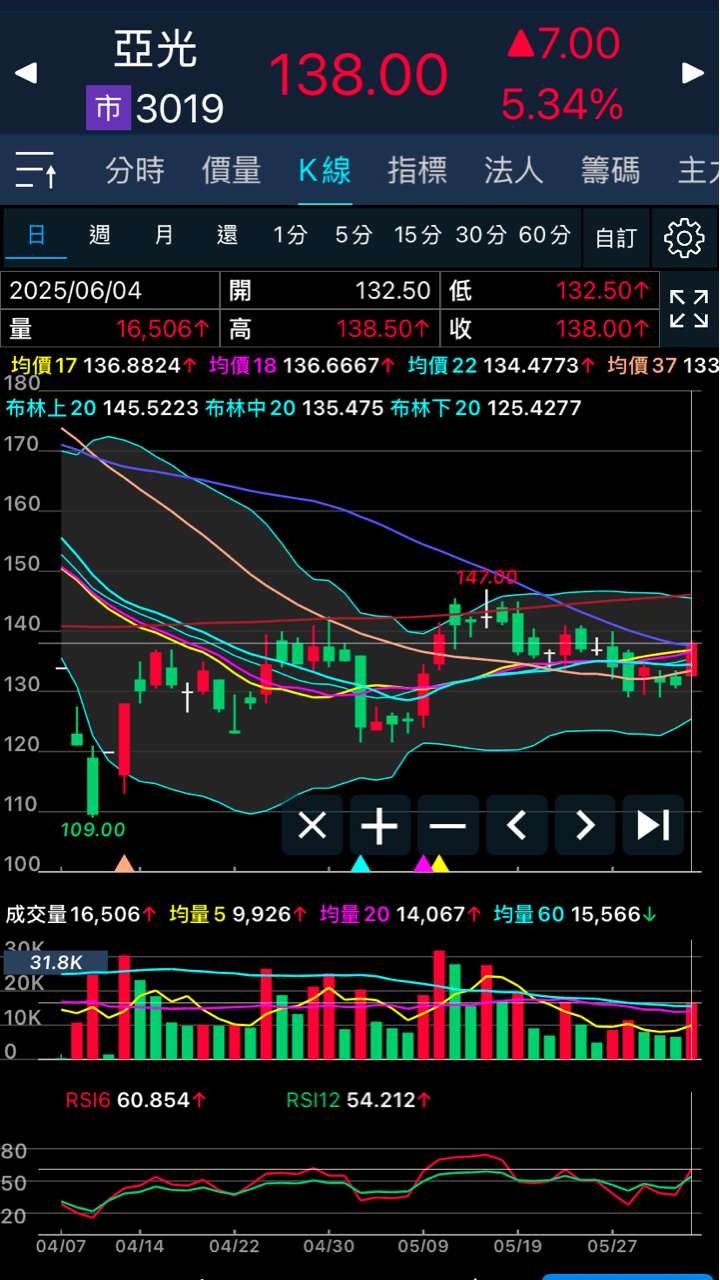This screenshot has height=1280, width=720.
Task: Go to next stock with right arrow
Action: pos(693,73)
